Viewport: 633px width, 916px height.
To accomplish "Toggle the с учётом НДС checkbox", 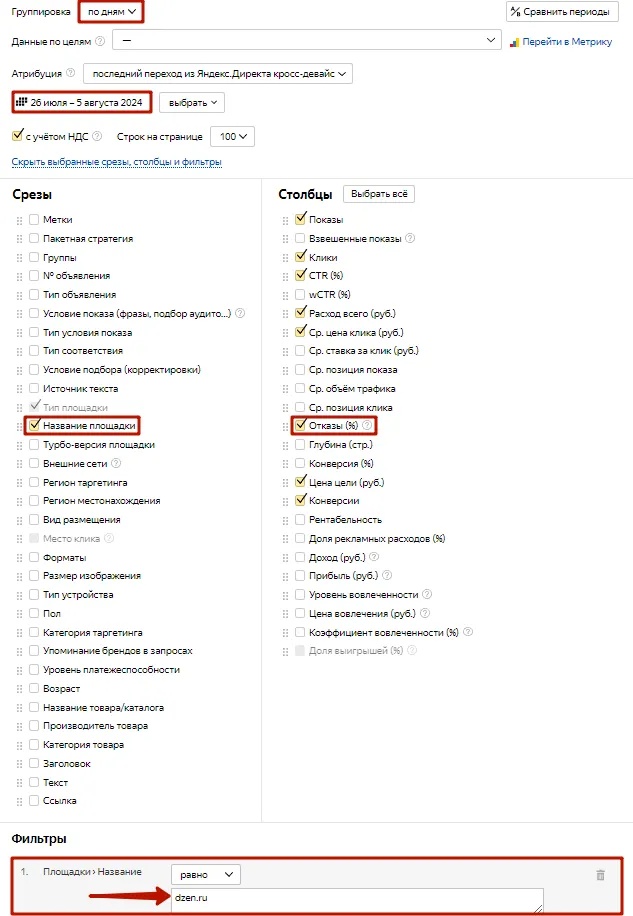I will tap(17, 136).
